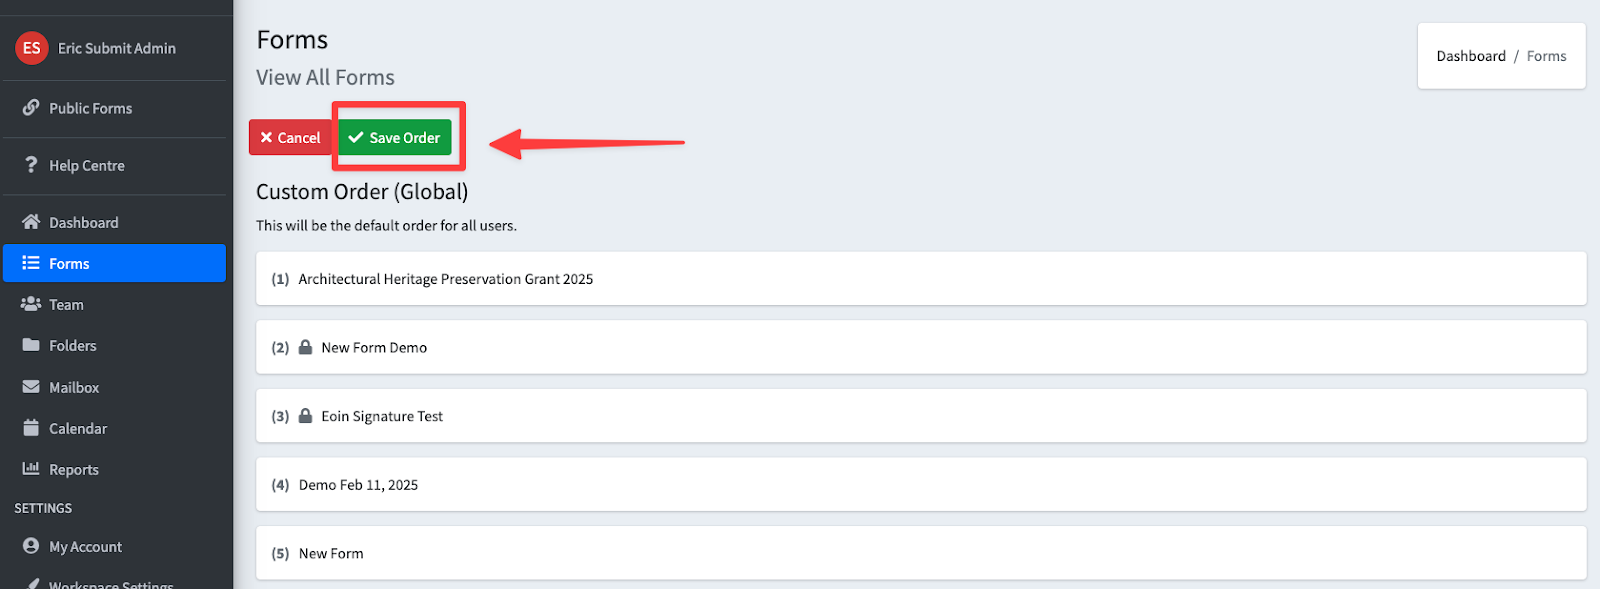Image resolution: width=1600 pixels, height=589 pixels.
Task: Click the Calendar icon in sidebar
Action: pyautogui.click(x=31, y=428)
